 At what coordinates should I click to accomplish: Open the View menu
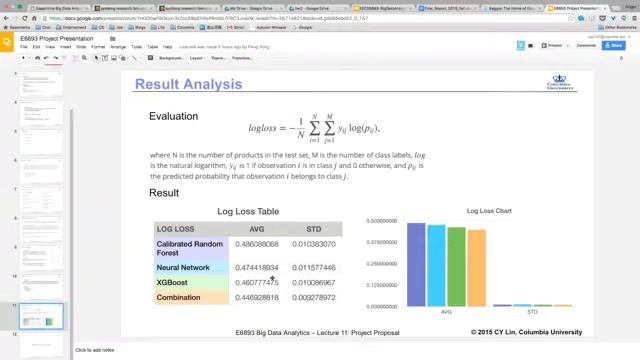coord(50,47)
